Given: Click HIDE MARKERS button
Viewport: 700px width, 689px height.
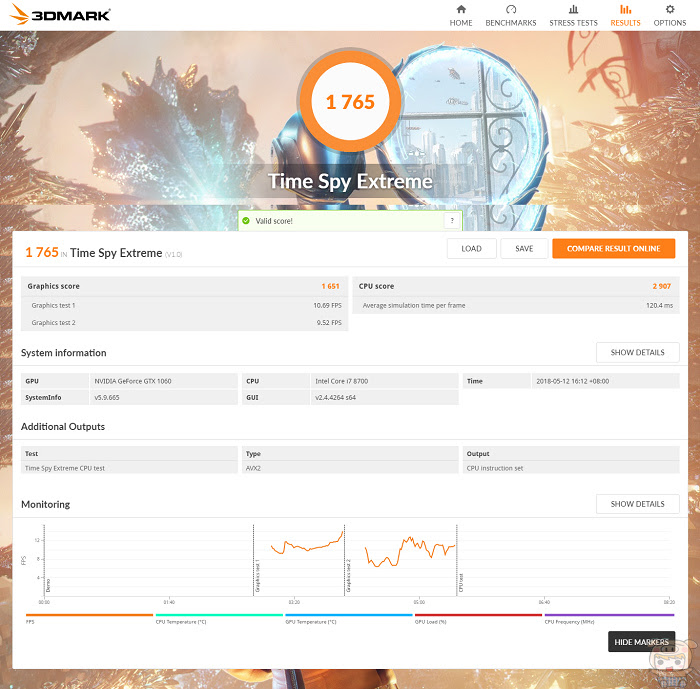Looking at the screenshot, I should click(x=641, y=642).
